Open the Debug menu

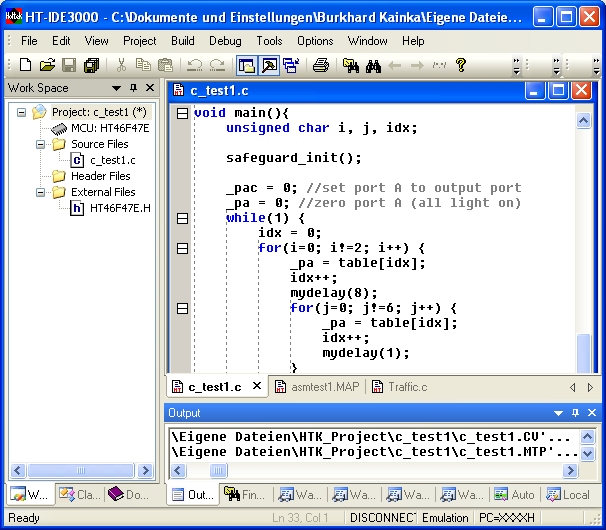pos(225,41)
